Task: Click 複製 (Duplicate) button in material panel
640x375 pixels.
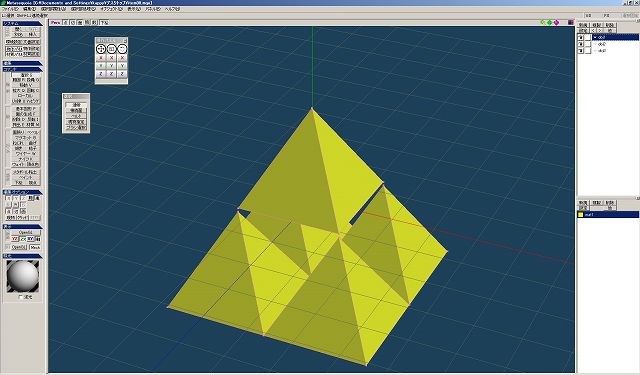Action: tap(596, 203)
